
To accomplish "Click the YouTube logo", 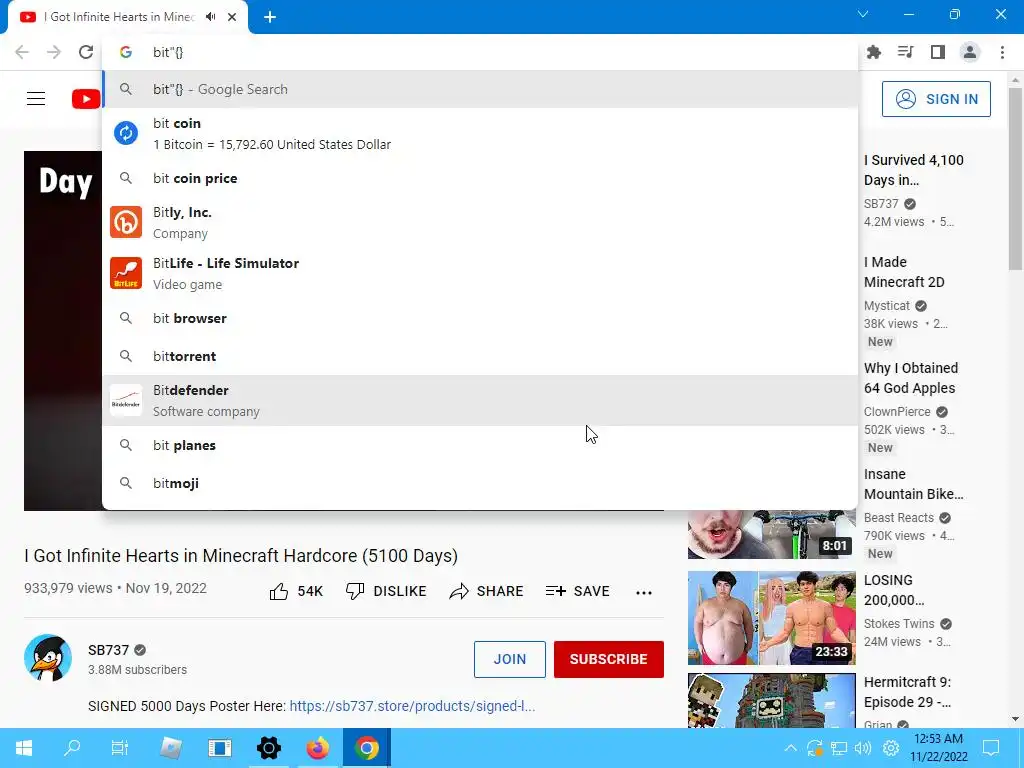I will [x=86, y=99].
